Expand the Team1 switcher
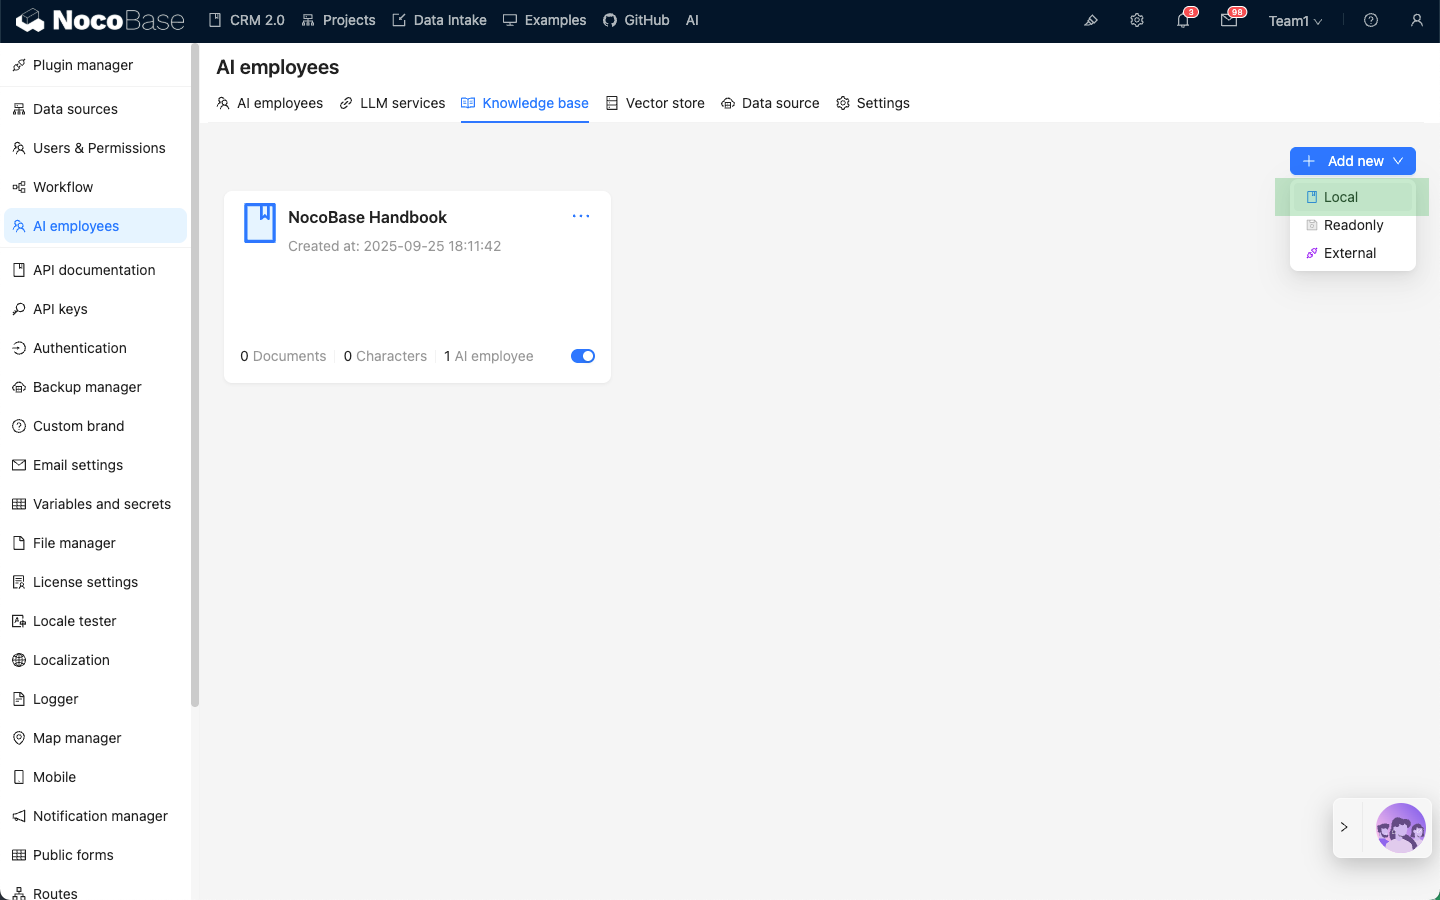The height and width of the screenshot is (900, 1440). point(1295,21)
